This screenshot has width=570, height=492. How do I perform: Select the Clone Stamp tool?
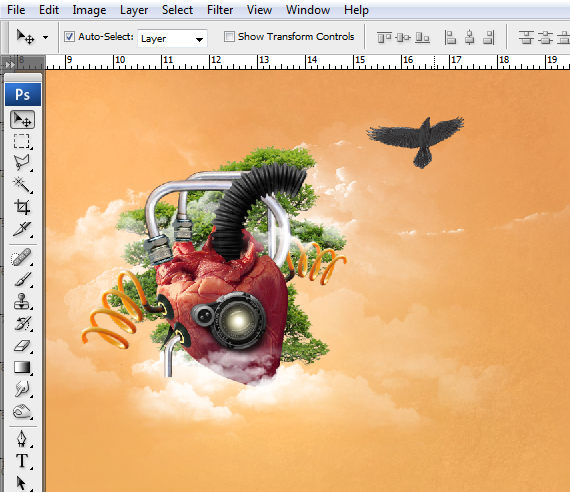pos(22,301)
